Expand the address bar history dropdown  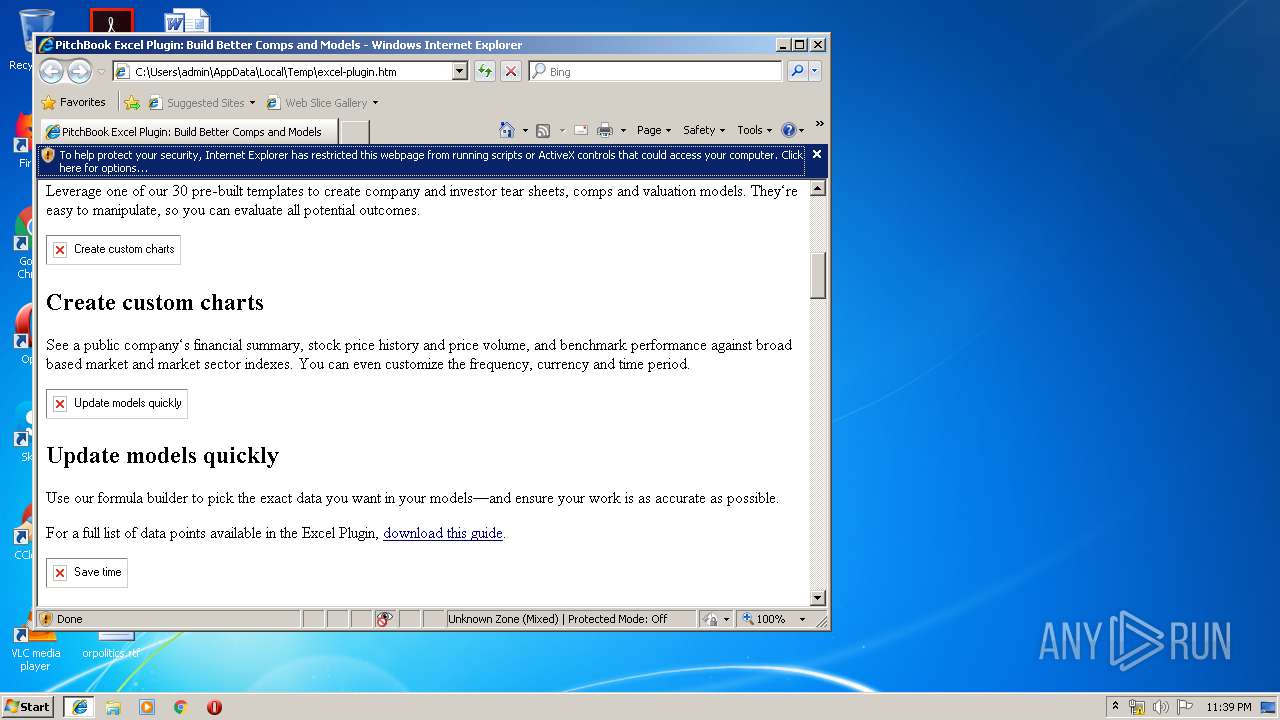coord(460,72)
